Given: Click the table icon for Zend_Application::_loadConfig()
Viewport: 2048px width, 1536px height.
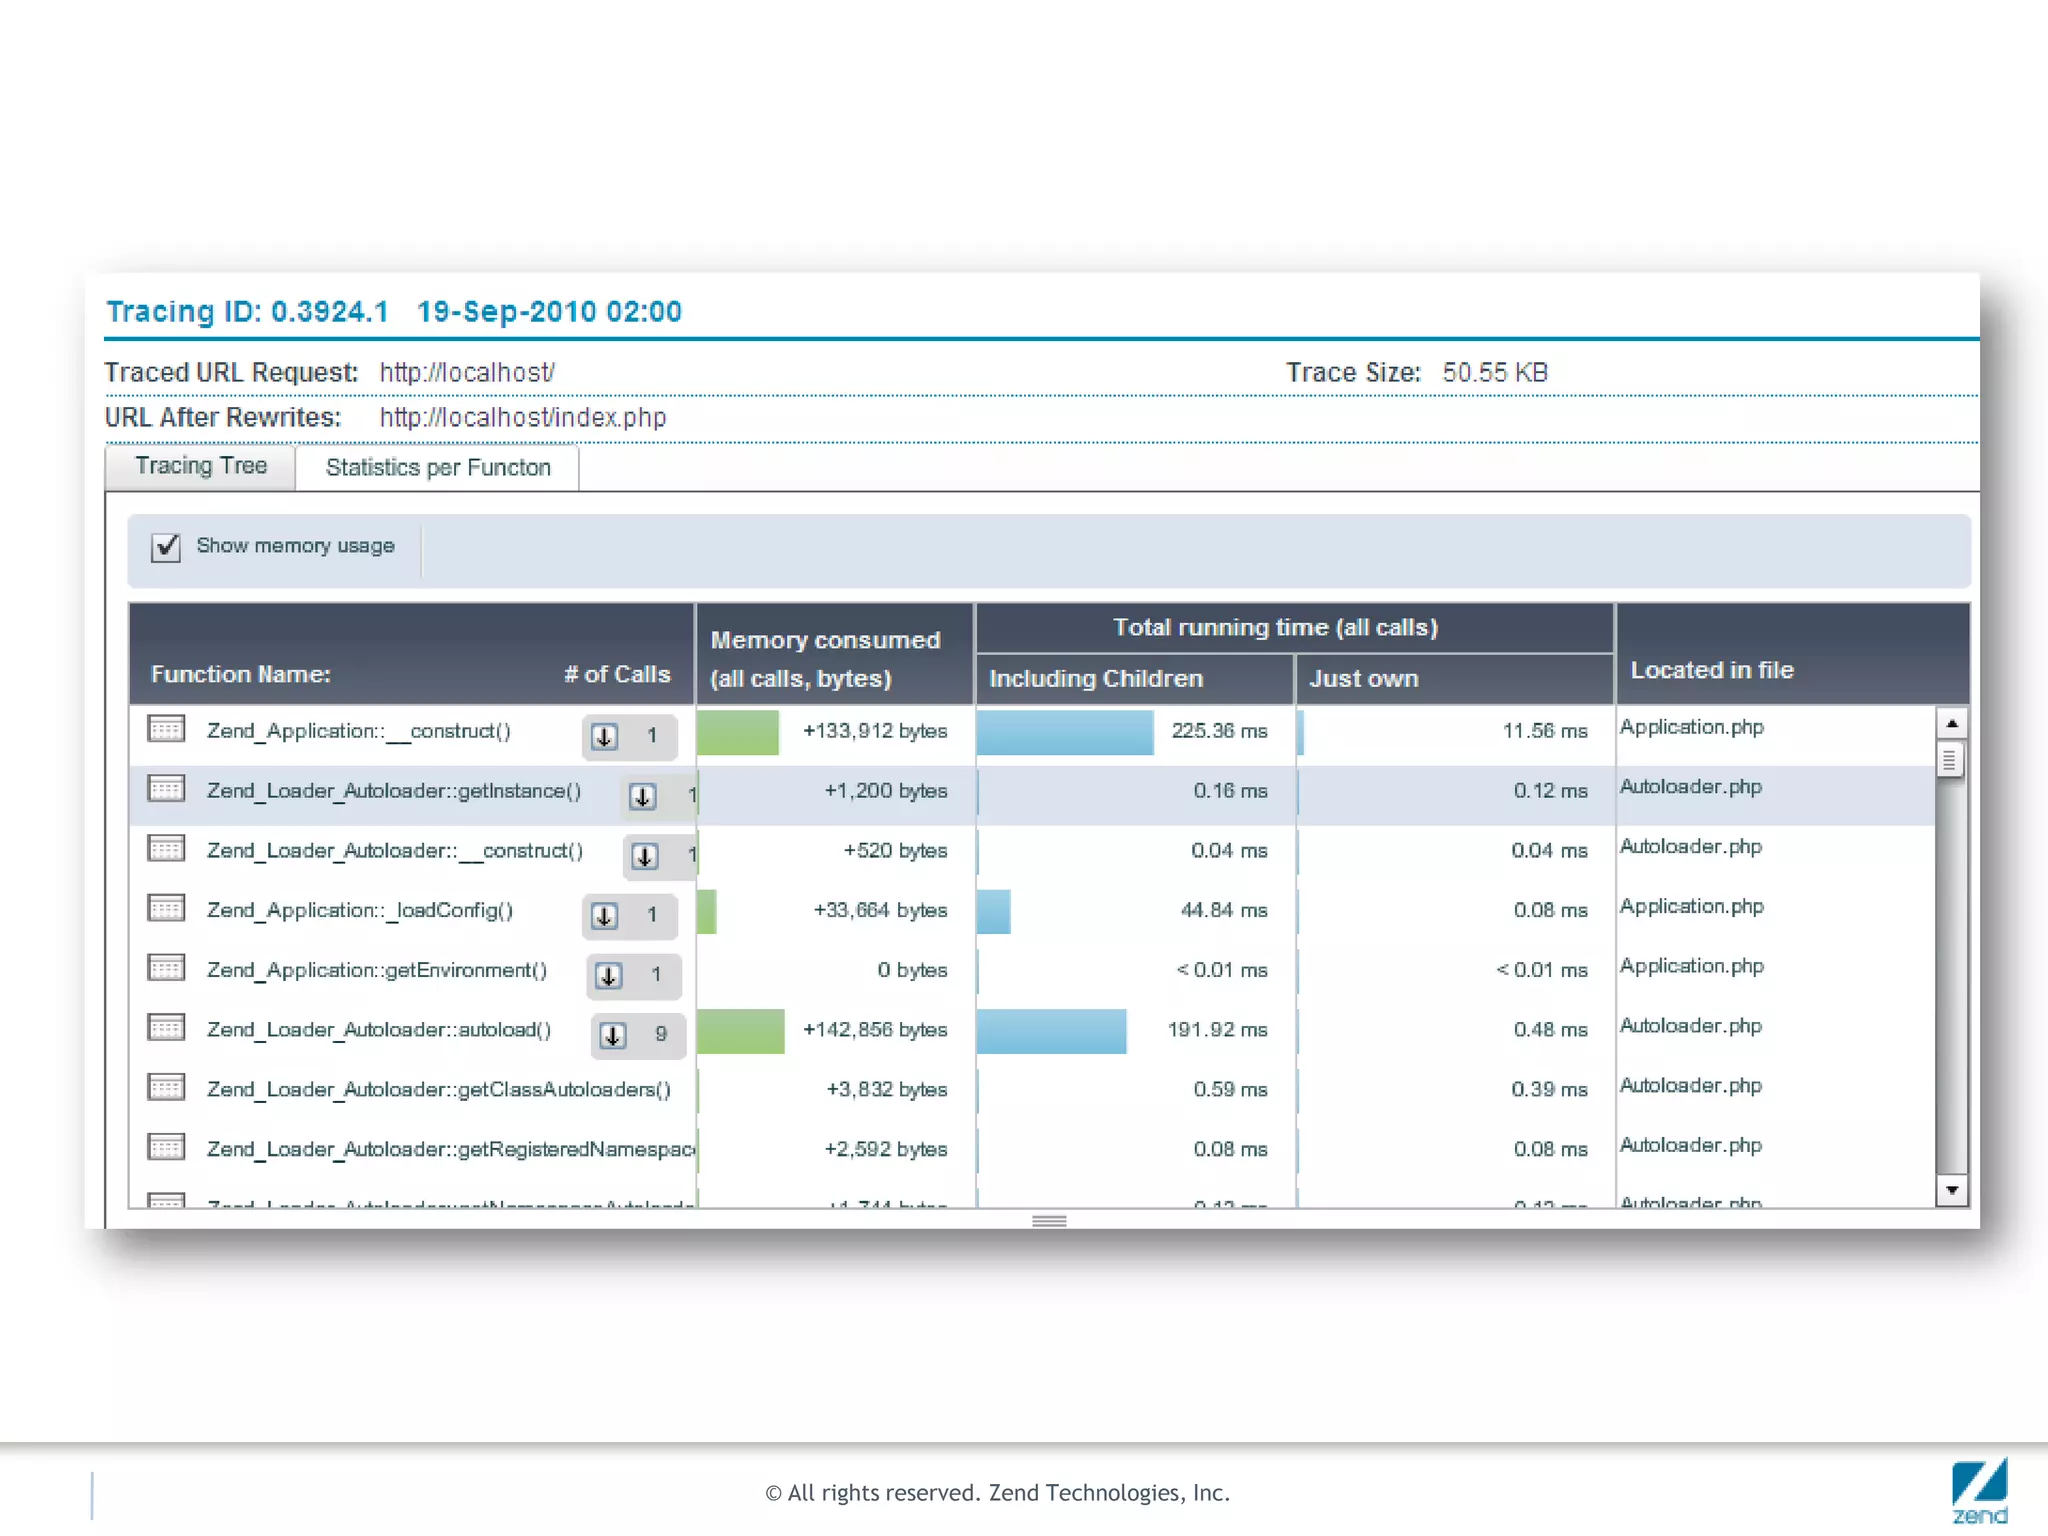Looking at the screenshot, I should point(166,908).
